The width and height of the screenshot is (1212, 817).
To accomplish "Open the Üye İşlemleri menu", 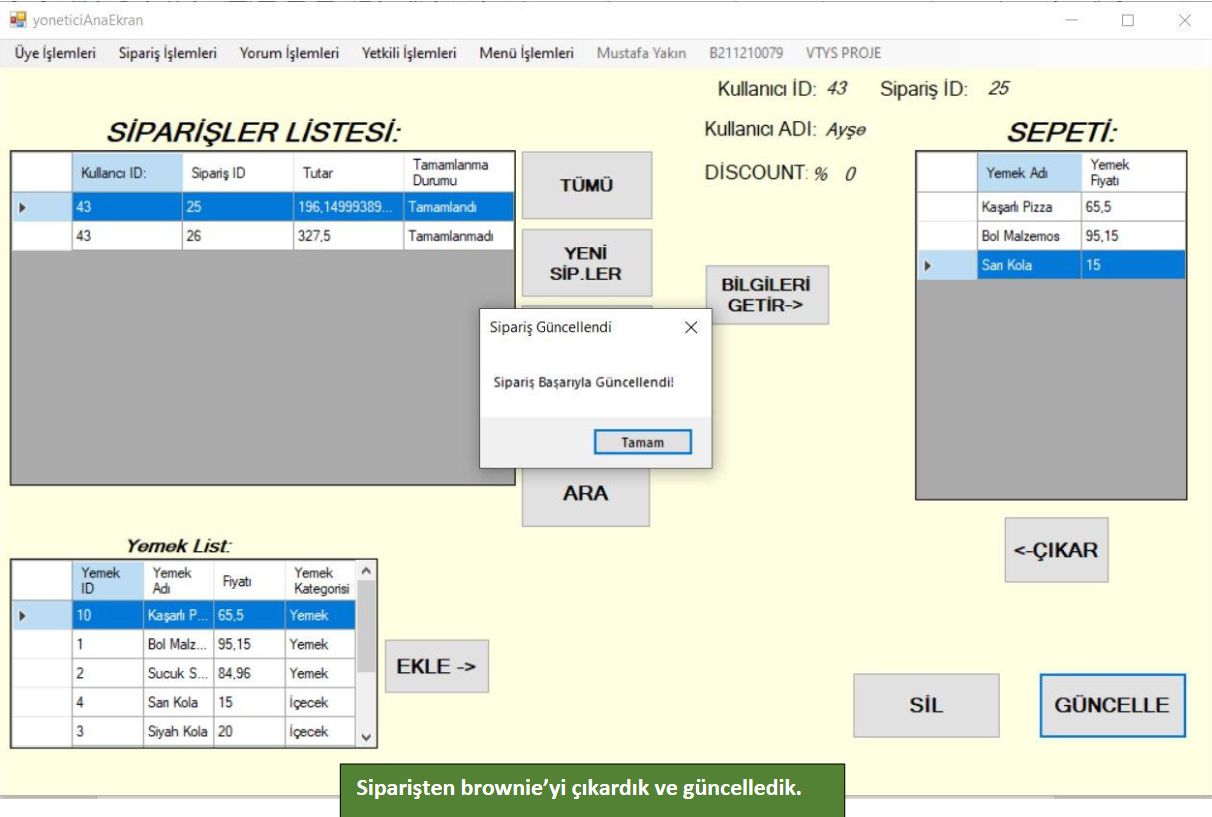I will [x=55, y=53].
